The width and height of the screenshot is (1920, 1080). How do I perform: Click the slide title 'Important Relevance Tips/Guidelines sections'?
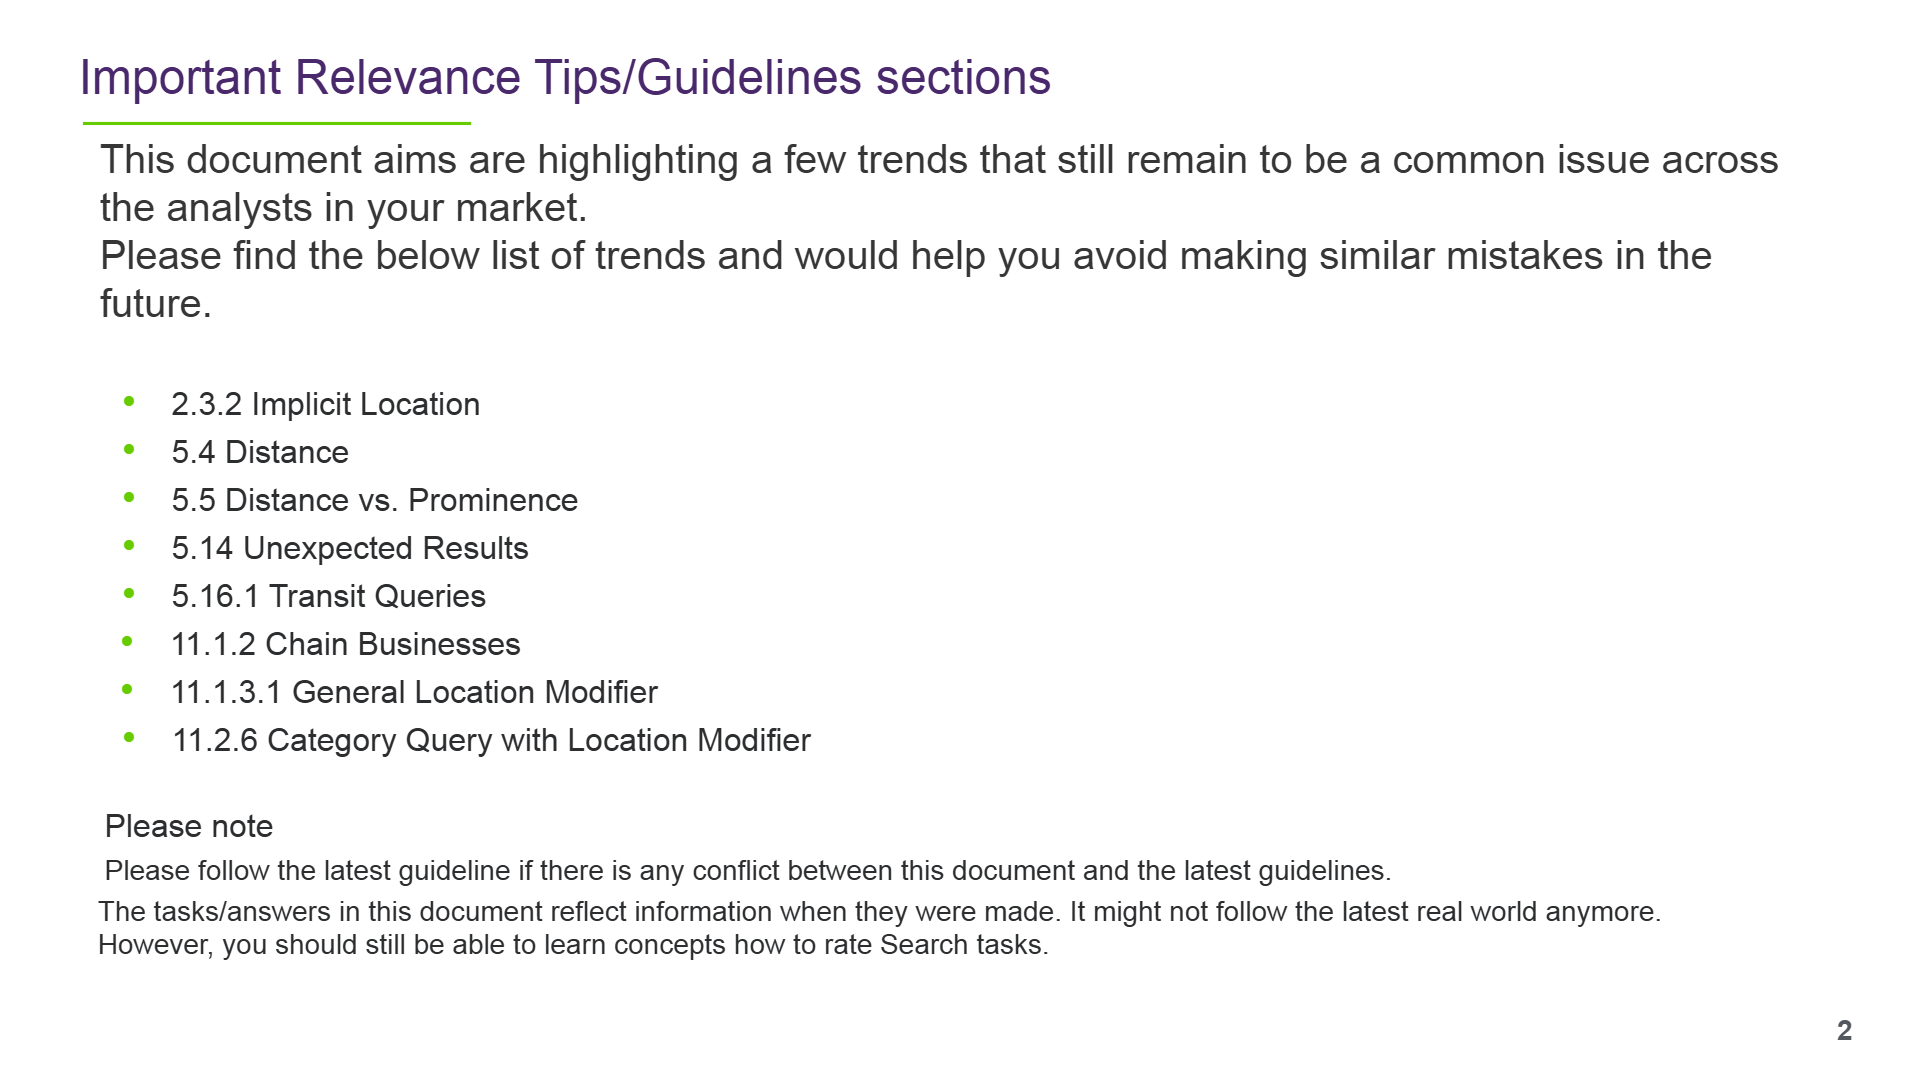(x=565, y=78)
